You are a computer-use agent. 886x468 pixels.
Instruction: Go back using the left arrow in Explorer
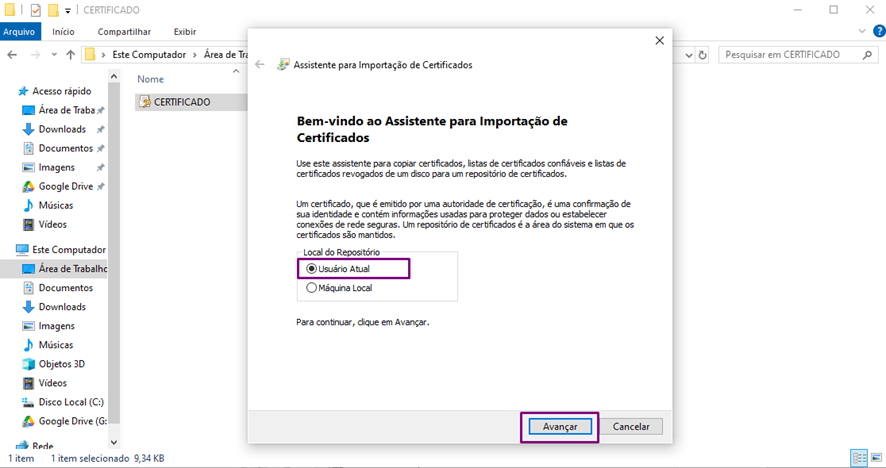pyautogui.click(x=12, y=55)
